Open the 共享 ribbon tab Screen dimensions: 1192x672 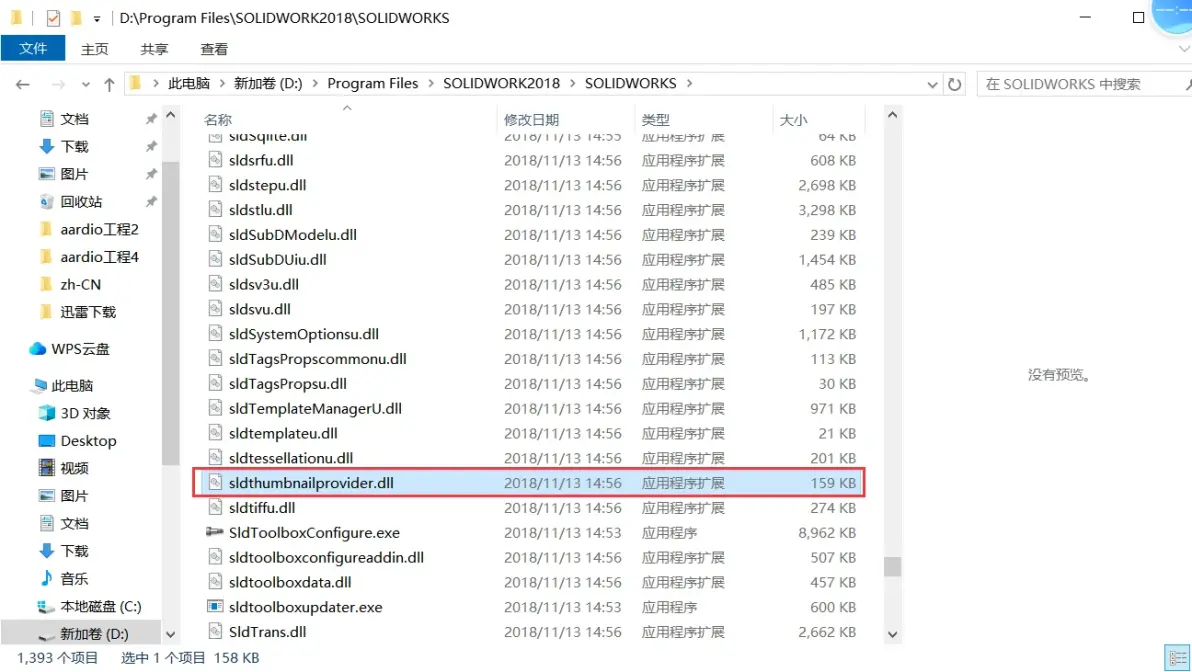(x=154, y=49)
